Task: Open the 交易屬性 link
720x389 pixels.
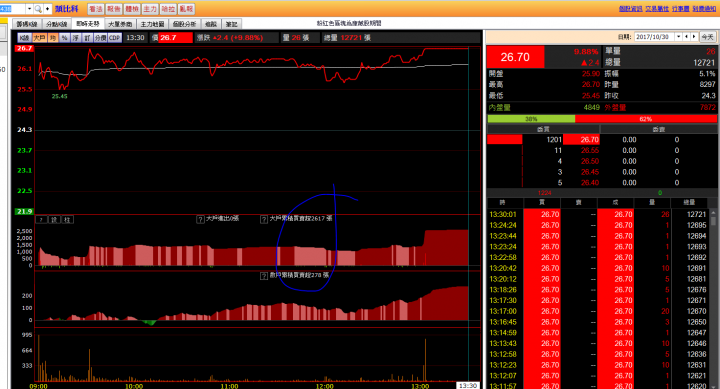Action: [x=657, y=9]
